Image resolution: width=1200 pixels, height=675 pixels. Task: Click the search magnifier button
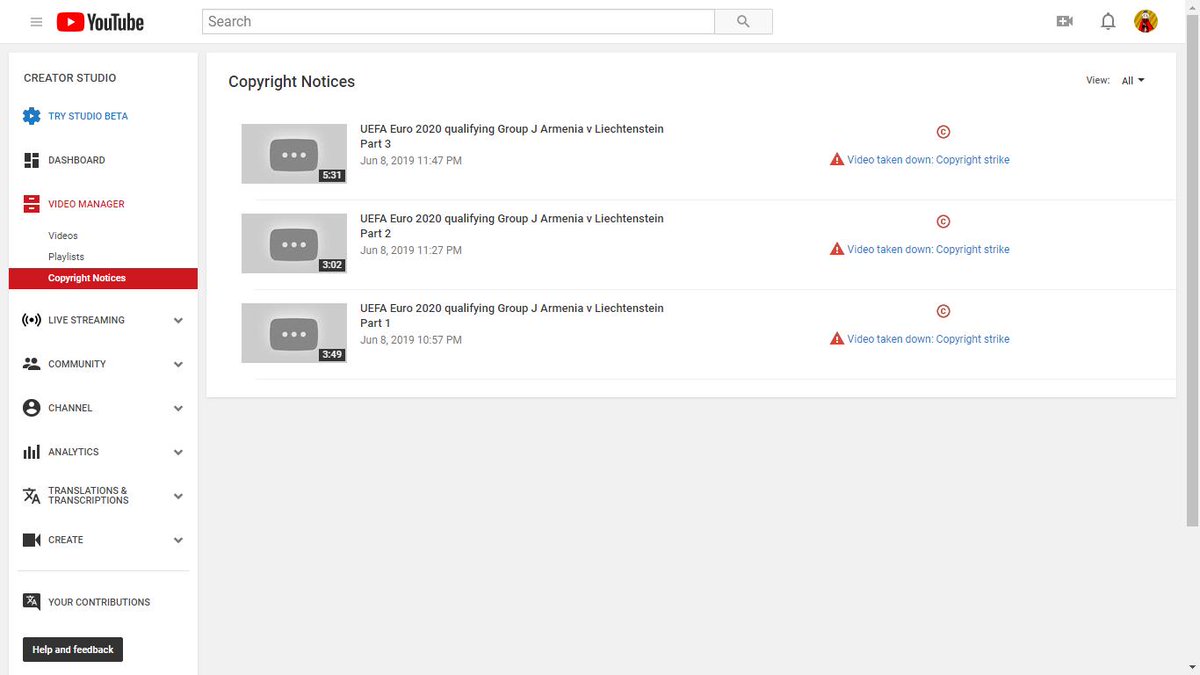(x=743, y=22)
